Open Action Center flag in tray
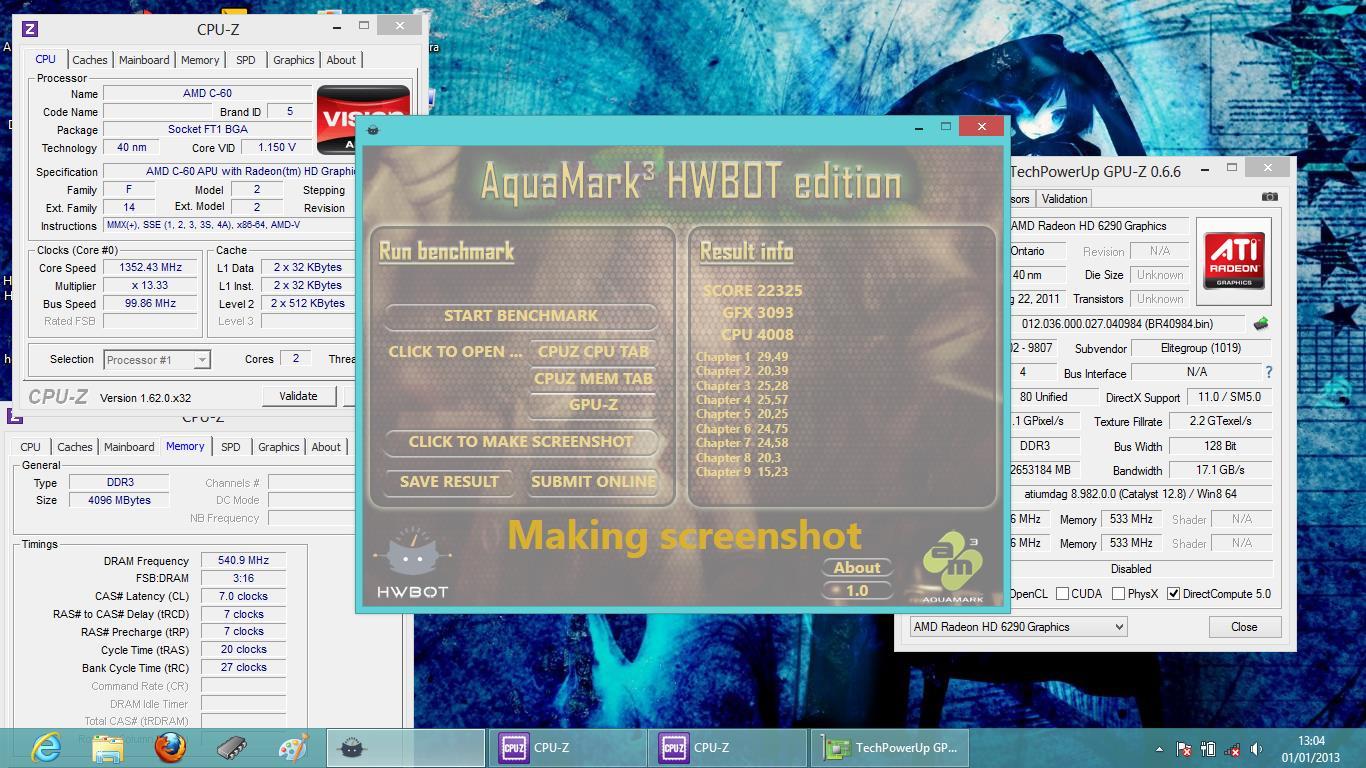Image resolution: width=1366 pixels, height=768 pixels. [1184, 749]
